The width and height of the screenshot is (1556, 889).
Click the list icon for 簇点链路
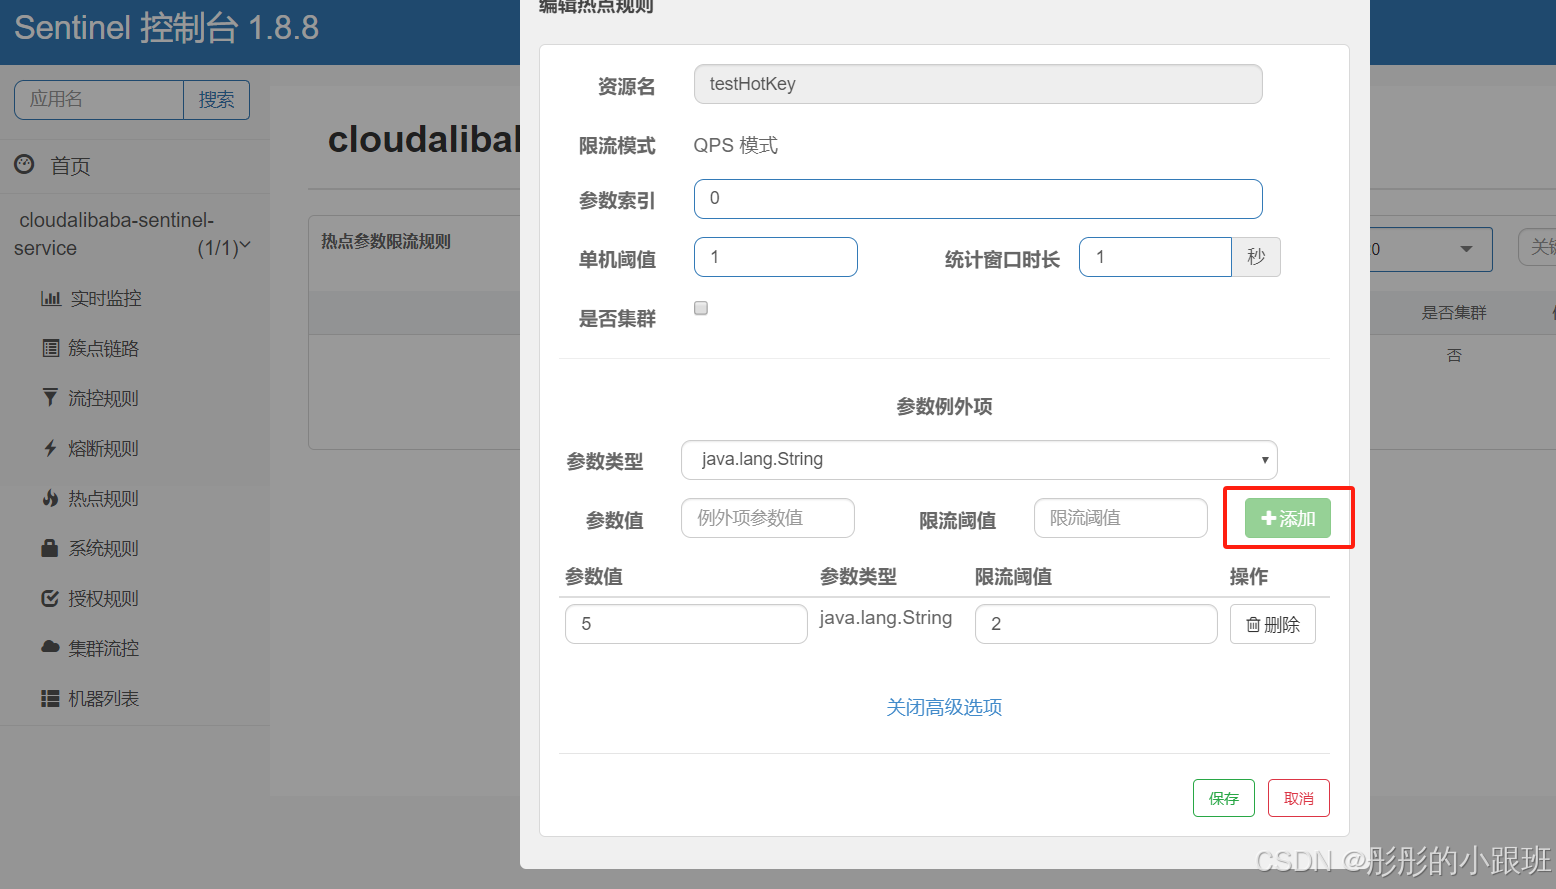coord(51,348)
